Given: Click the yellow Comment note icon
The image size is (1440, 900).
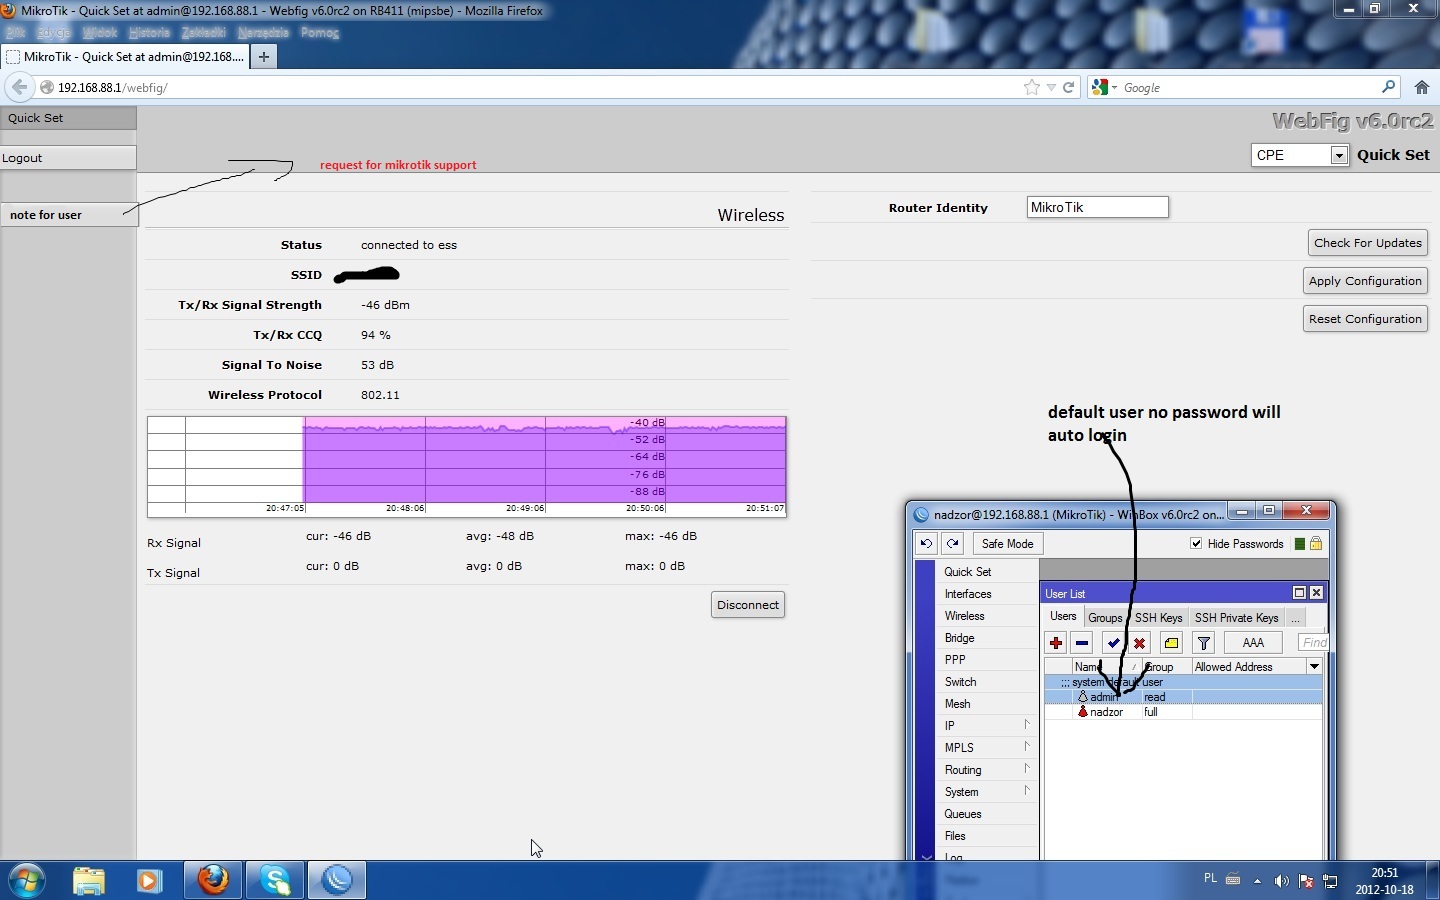Looking at the screenshot, I should point(1172,643).
